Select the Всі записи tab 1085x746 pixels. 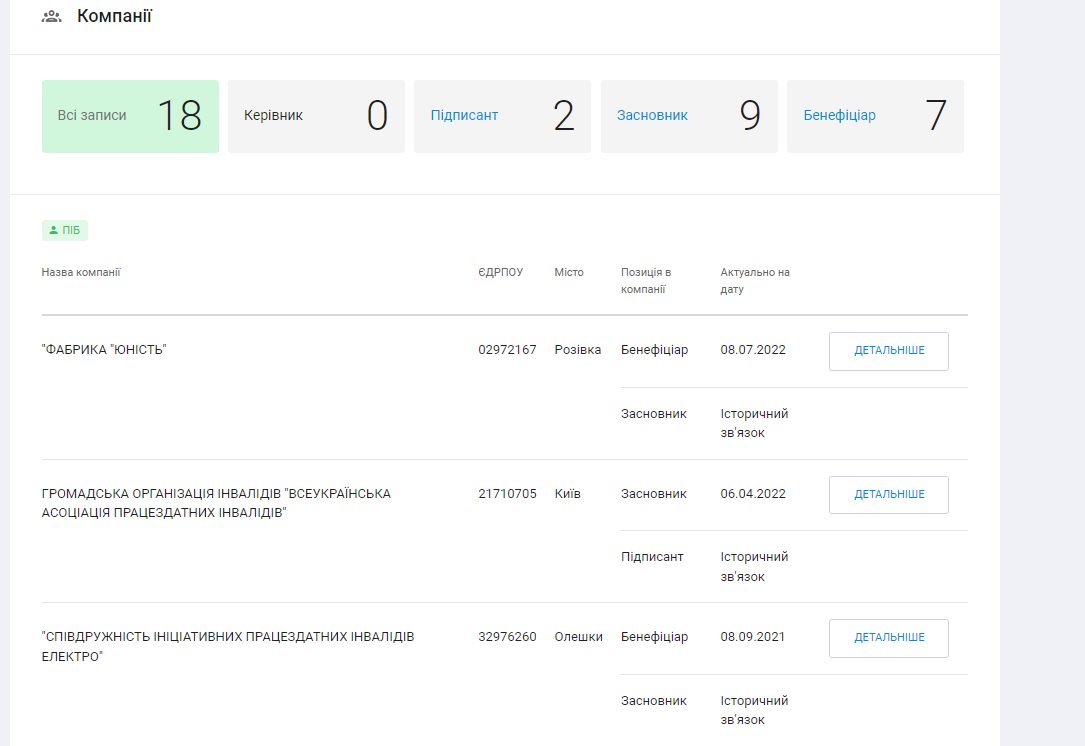coord(130,116)
